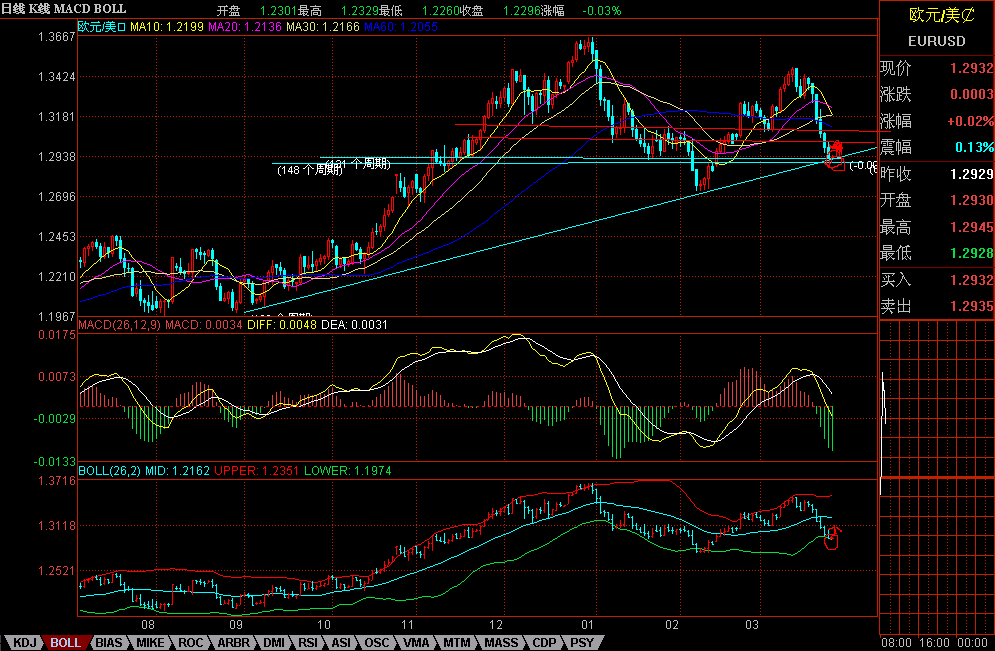The width and height of the screenshot is (995, 651).
Task: Click the LOWER: 1.1974 value
Action: point(348,471)
